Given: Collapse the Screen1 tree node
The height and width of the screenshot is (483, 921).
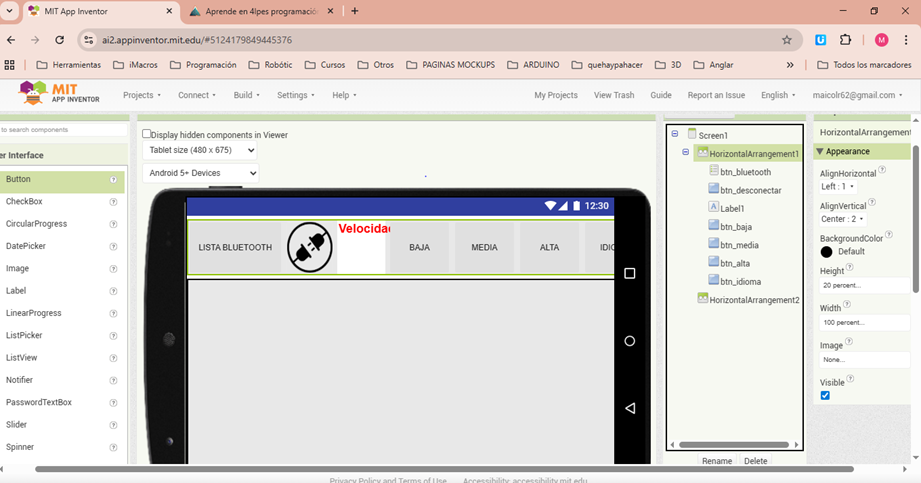Looking at the screenshot, I should tap(675, 134).
